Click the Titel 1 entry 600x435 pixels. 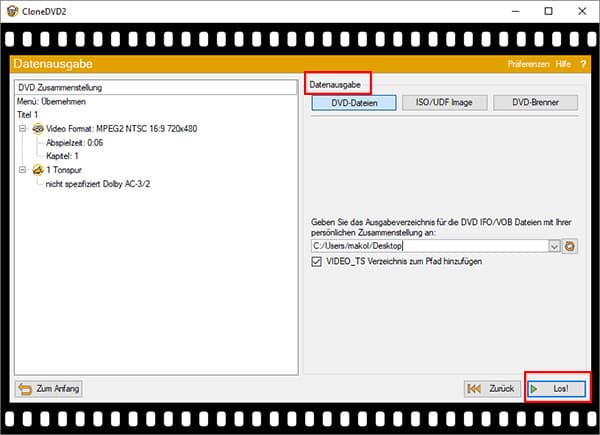pyautogui.click(x=28, y=115)
